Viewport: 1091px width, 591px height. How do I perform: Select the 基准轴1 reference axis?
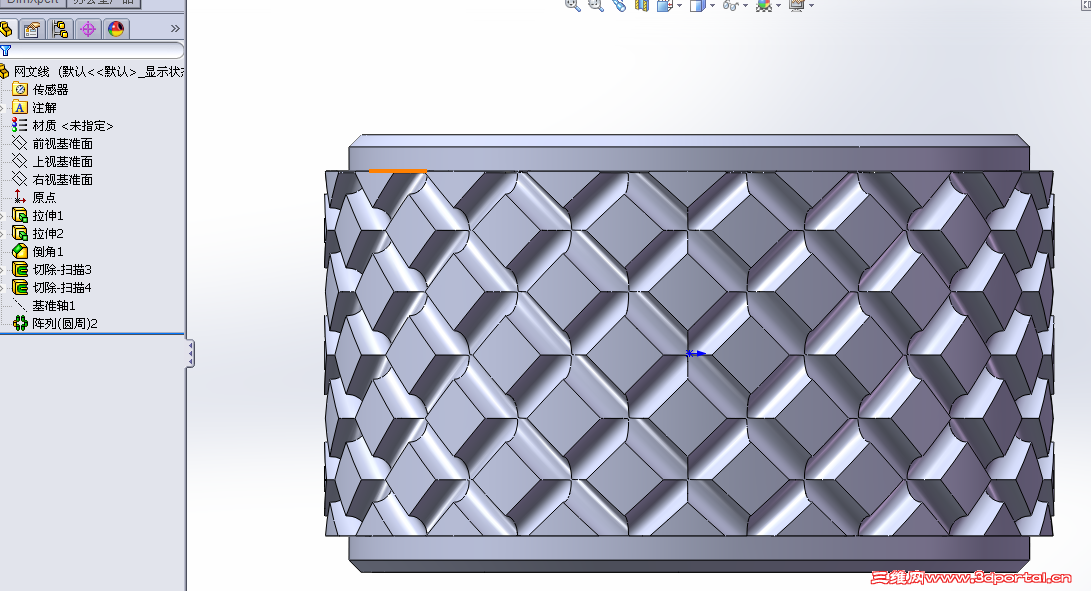tap(54, 306)
